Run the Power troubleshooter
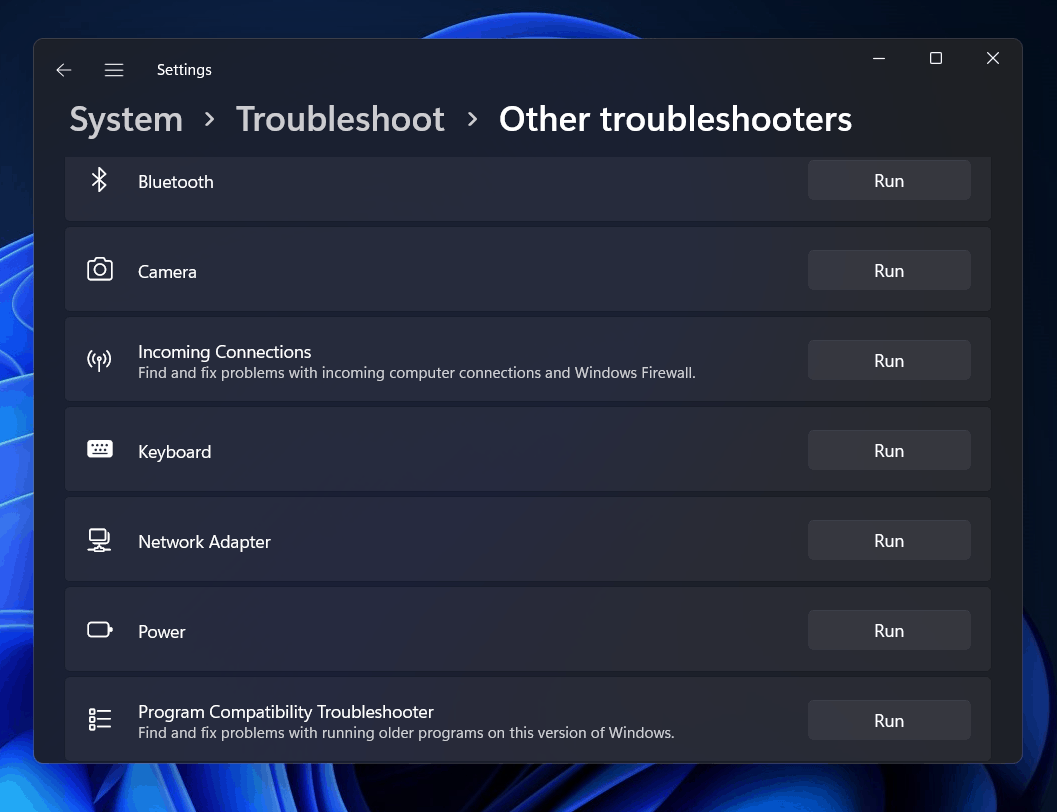 [x=888, y=630]
